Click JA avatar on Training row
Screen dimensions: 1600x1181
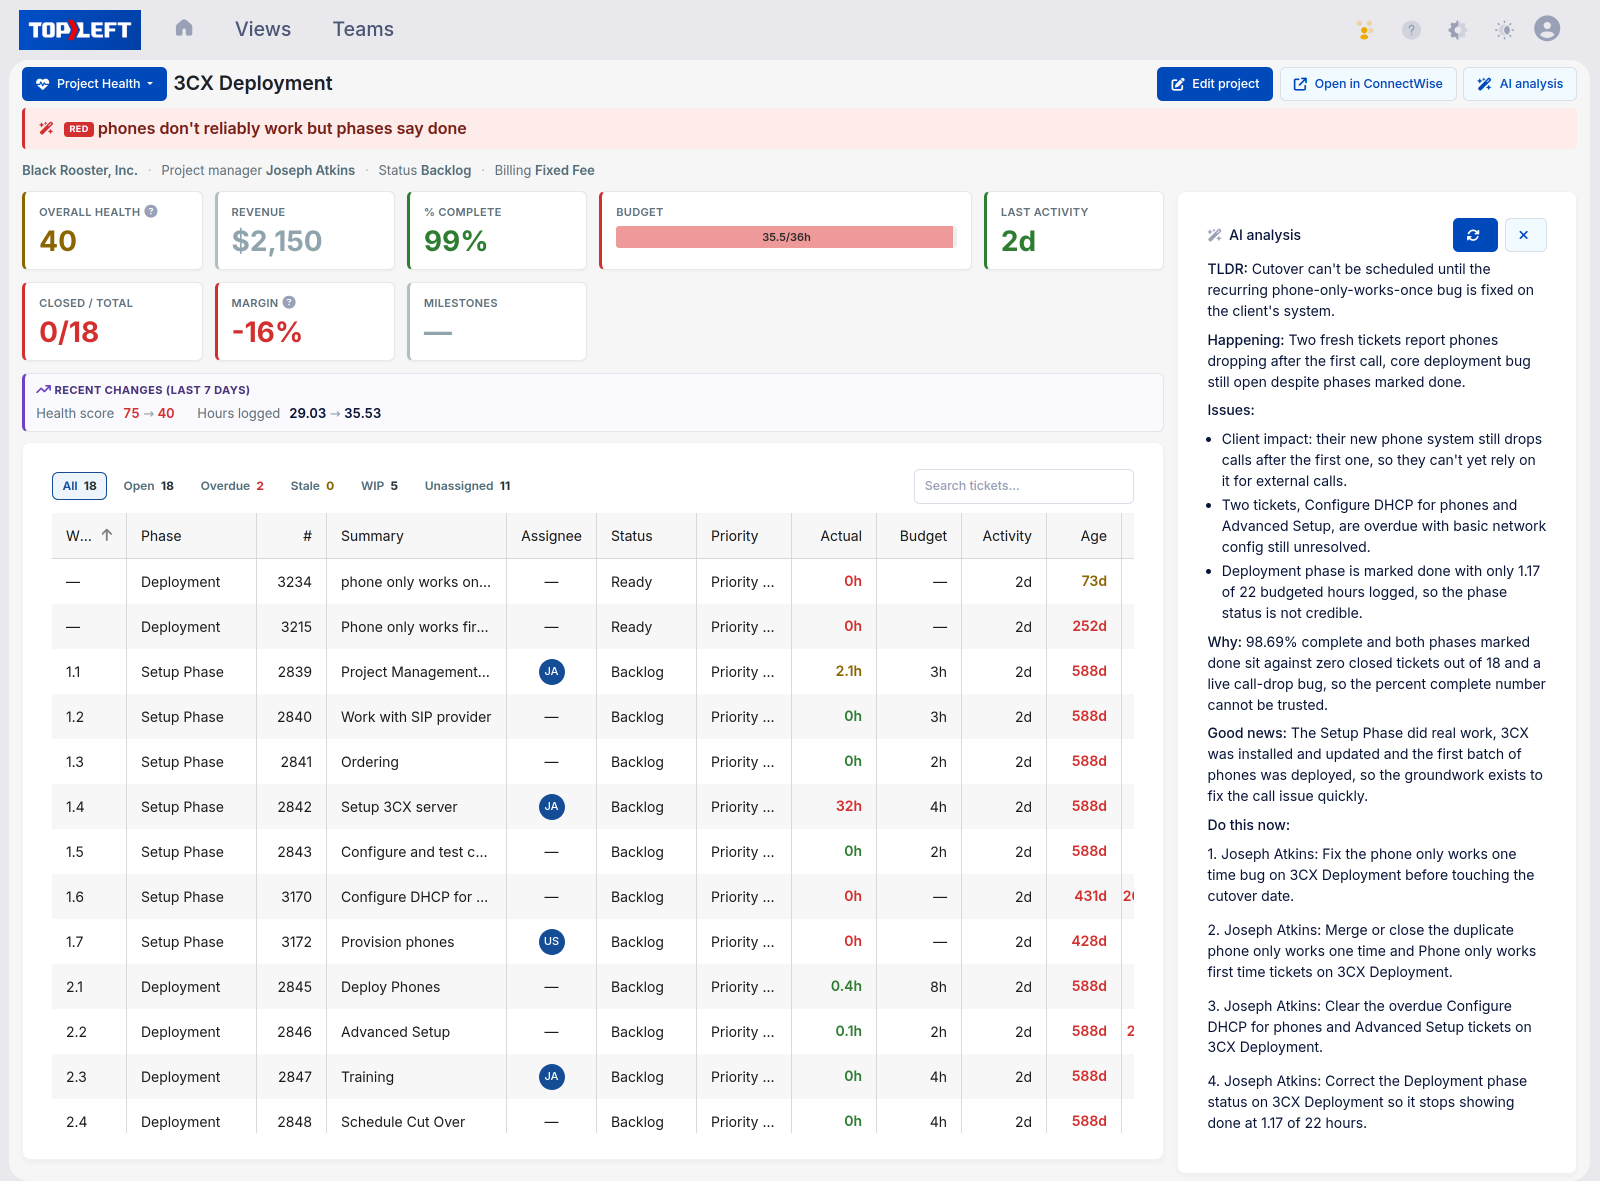(x=551, y=1077)
